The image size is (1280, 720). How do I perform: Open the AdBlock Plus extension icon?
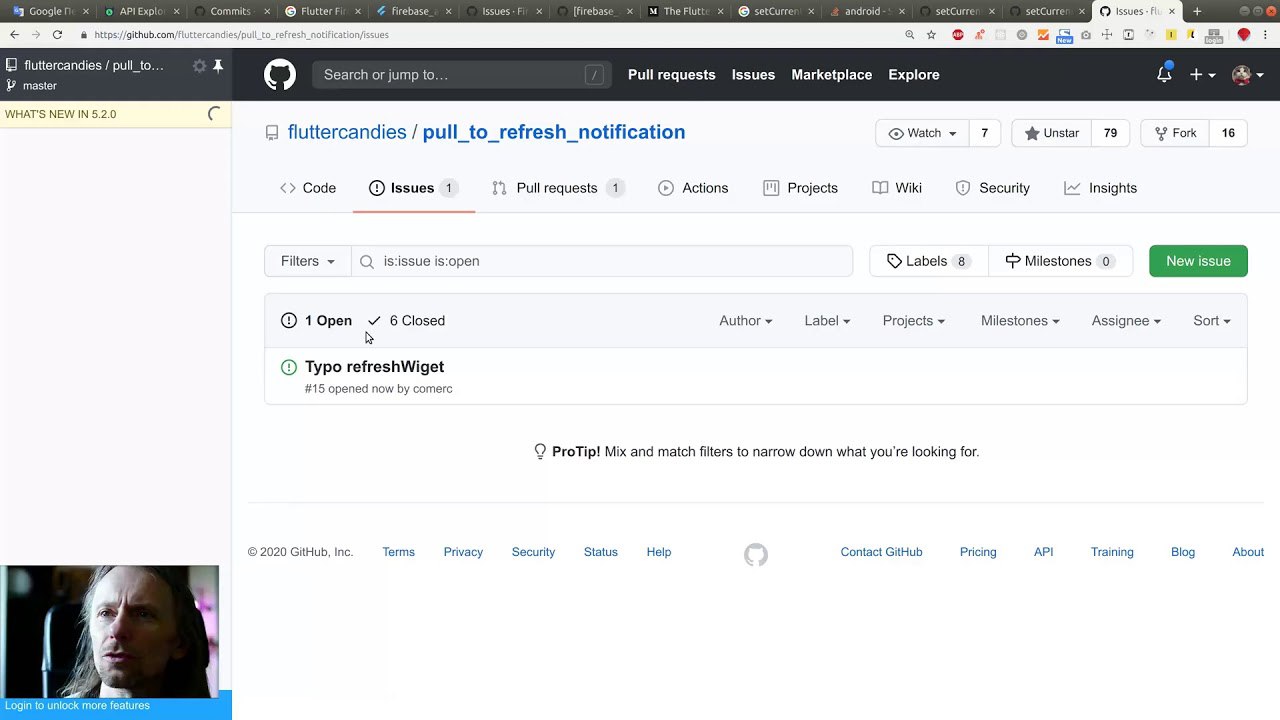pyautogui.click(x=958, y=34)
